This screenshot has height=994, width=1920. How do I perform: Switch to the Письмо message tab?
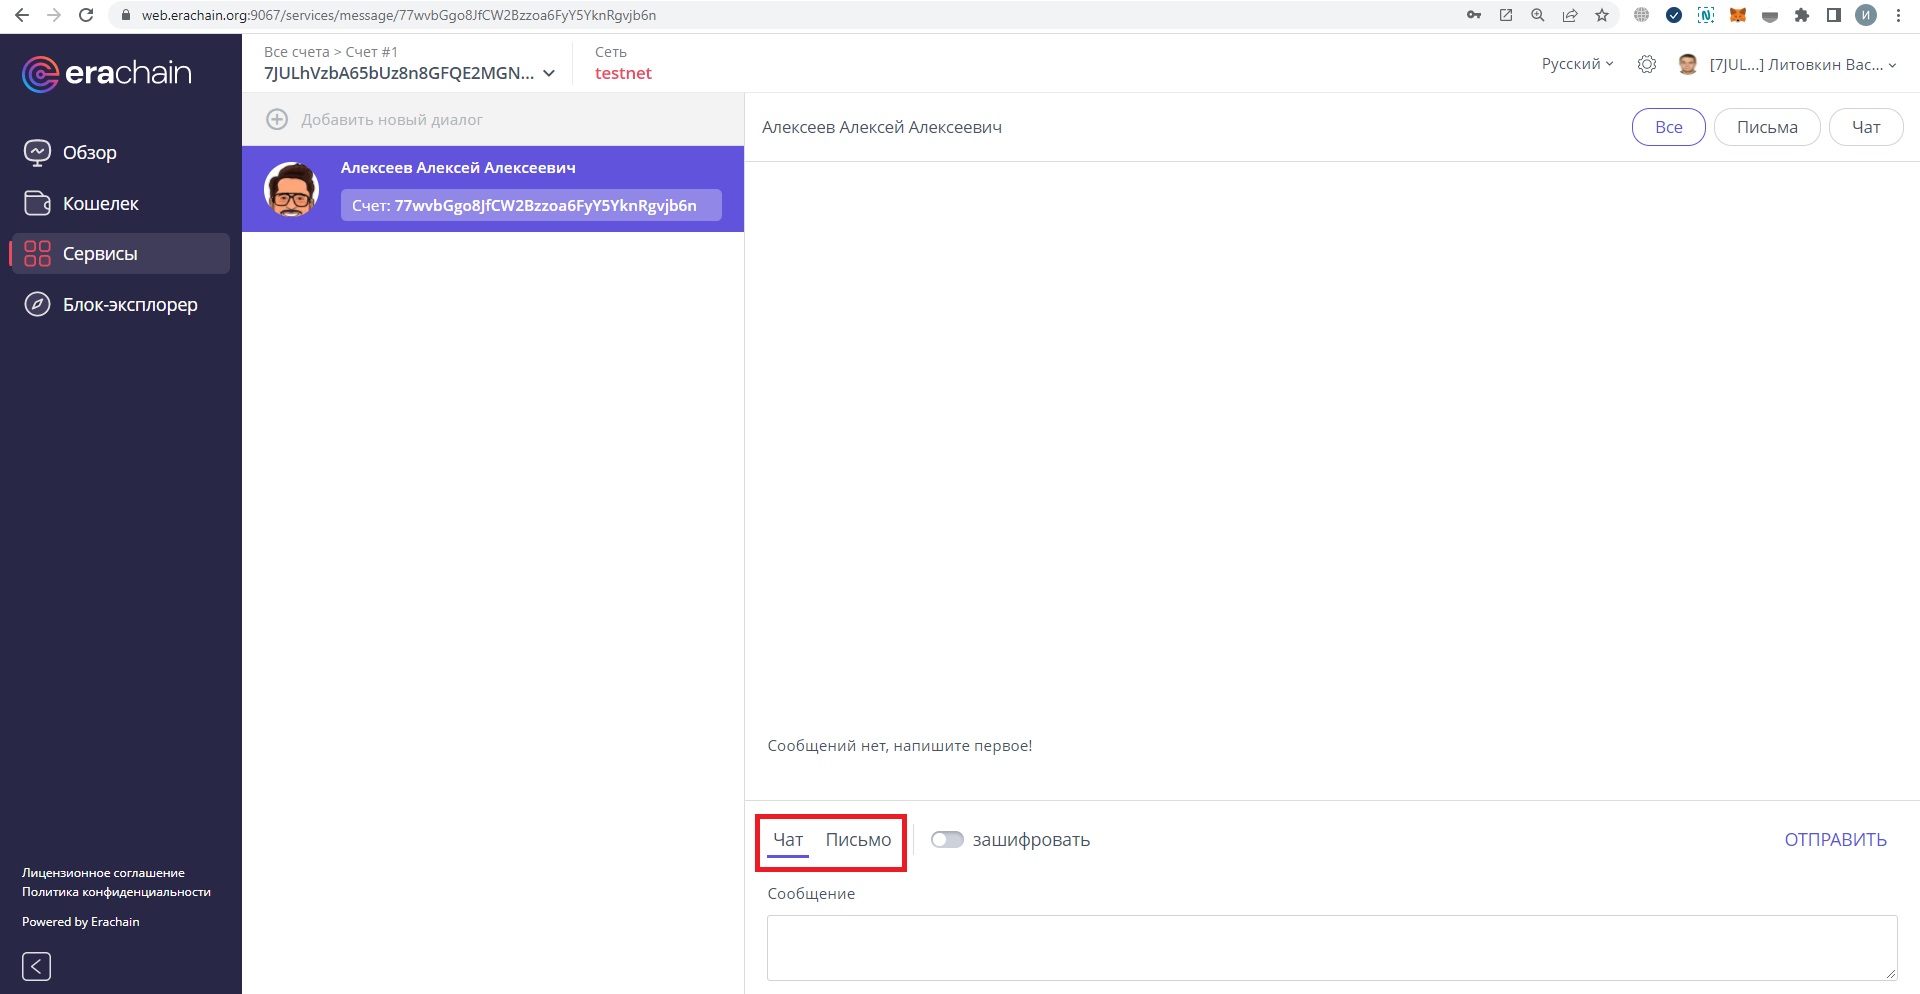point(858,840)
